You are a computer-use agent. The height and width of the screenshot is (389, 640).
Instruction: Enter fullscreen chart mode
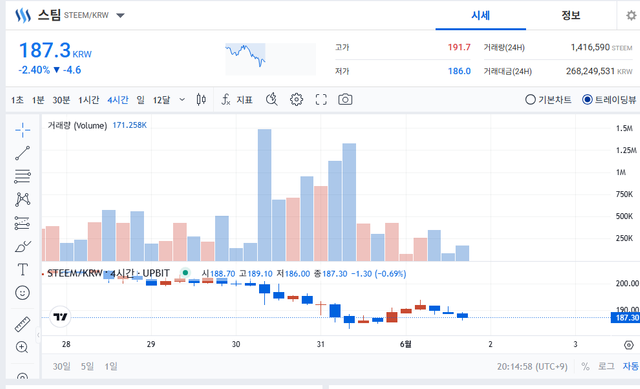pyautogui.click(x=321, y=100)
